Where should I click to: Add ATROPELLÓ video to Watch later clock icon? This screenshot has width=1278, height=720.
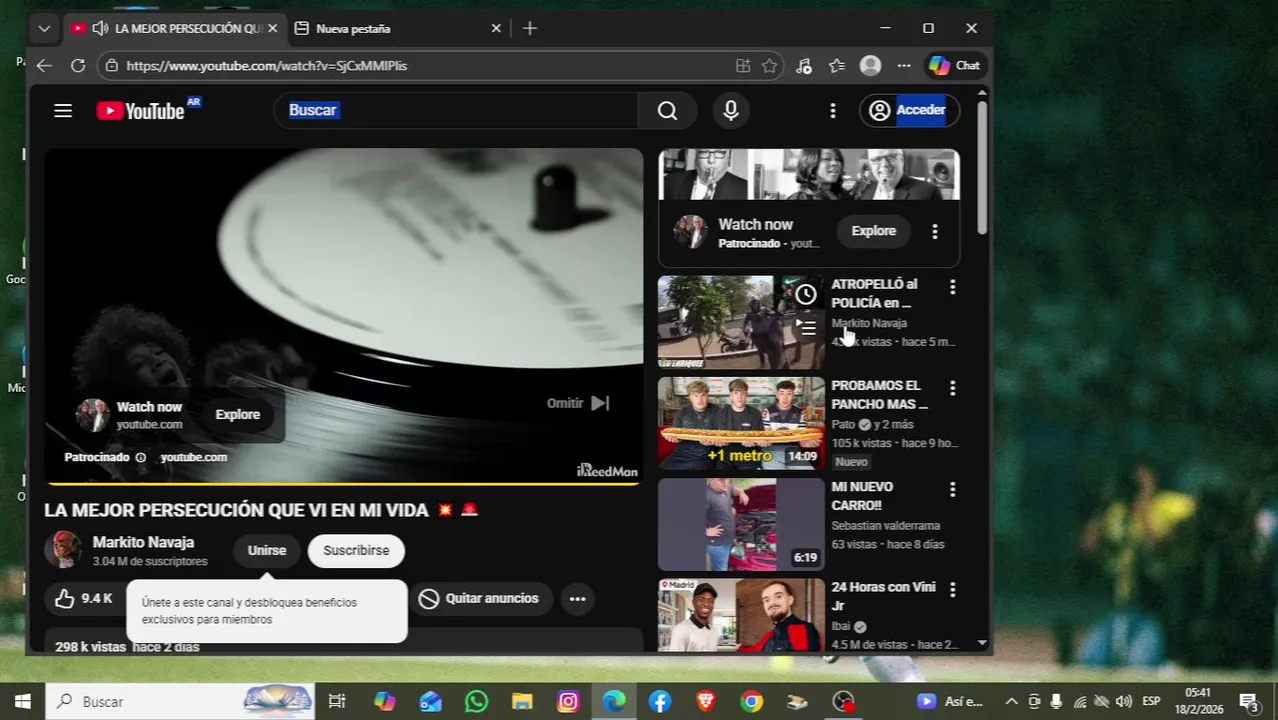(x=806, y=294)
